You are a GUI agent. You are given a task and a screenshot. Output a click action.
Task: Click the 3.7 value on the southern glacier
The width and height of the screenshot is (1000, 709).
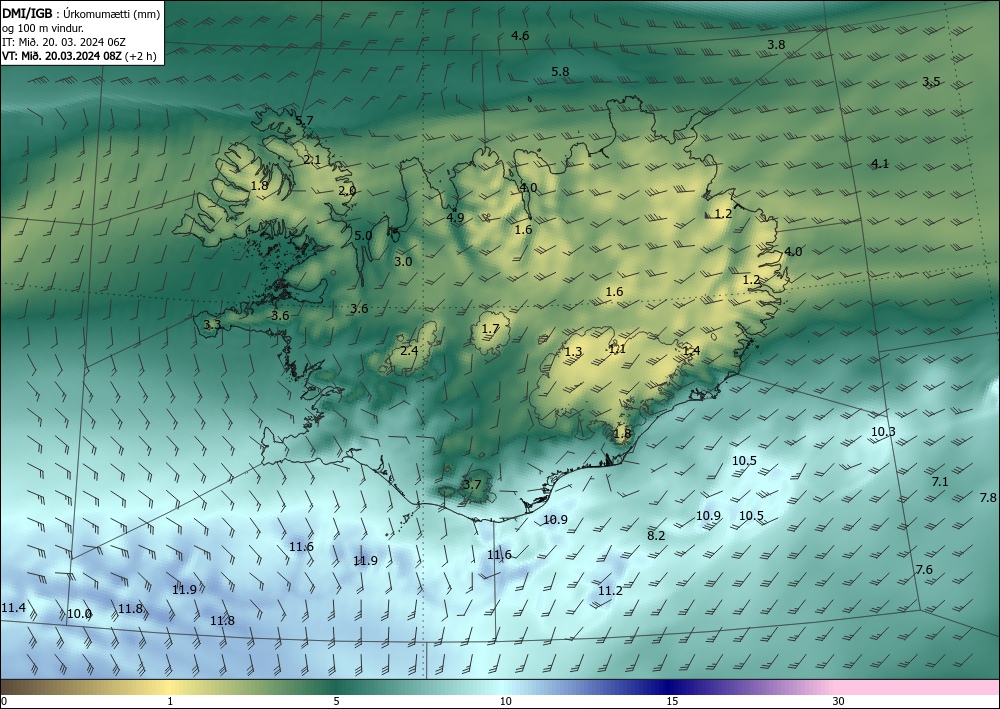(472, 485)
